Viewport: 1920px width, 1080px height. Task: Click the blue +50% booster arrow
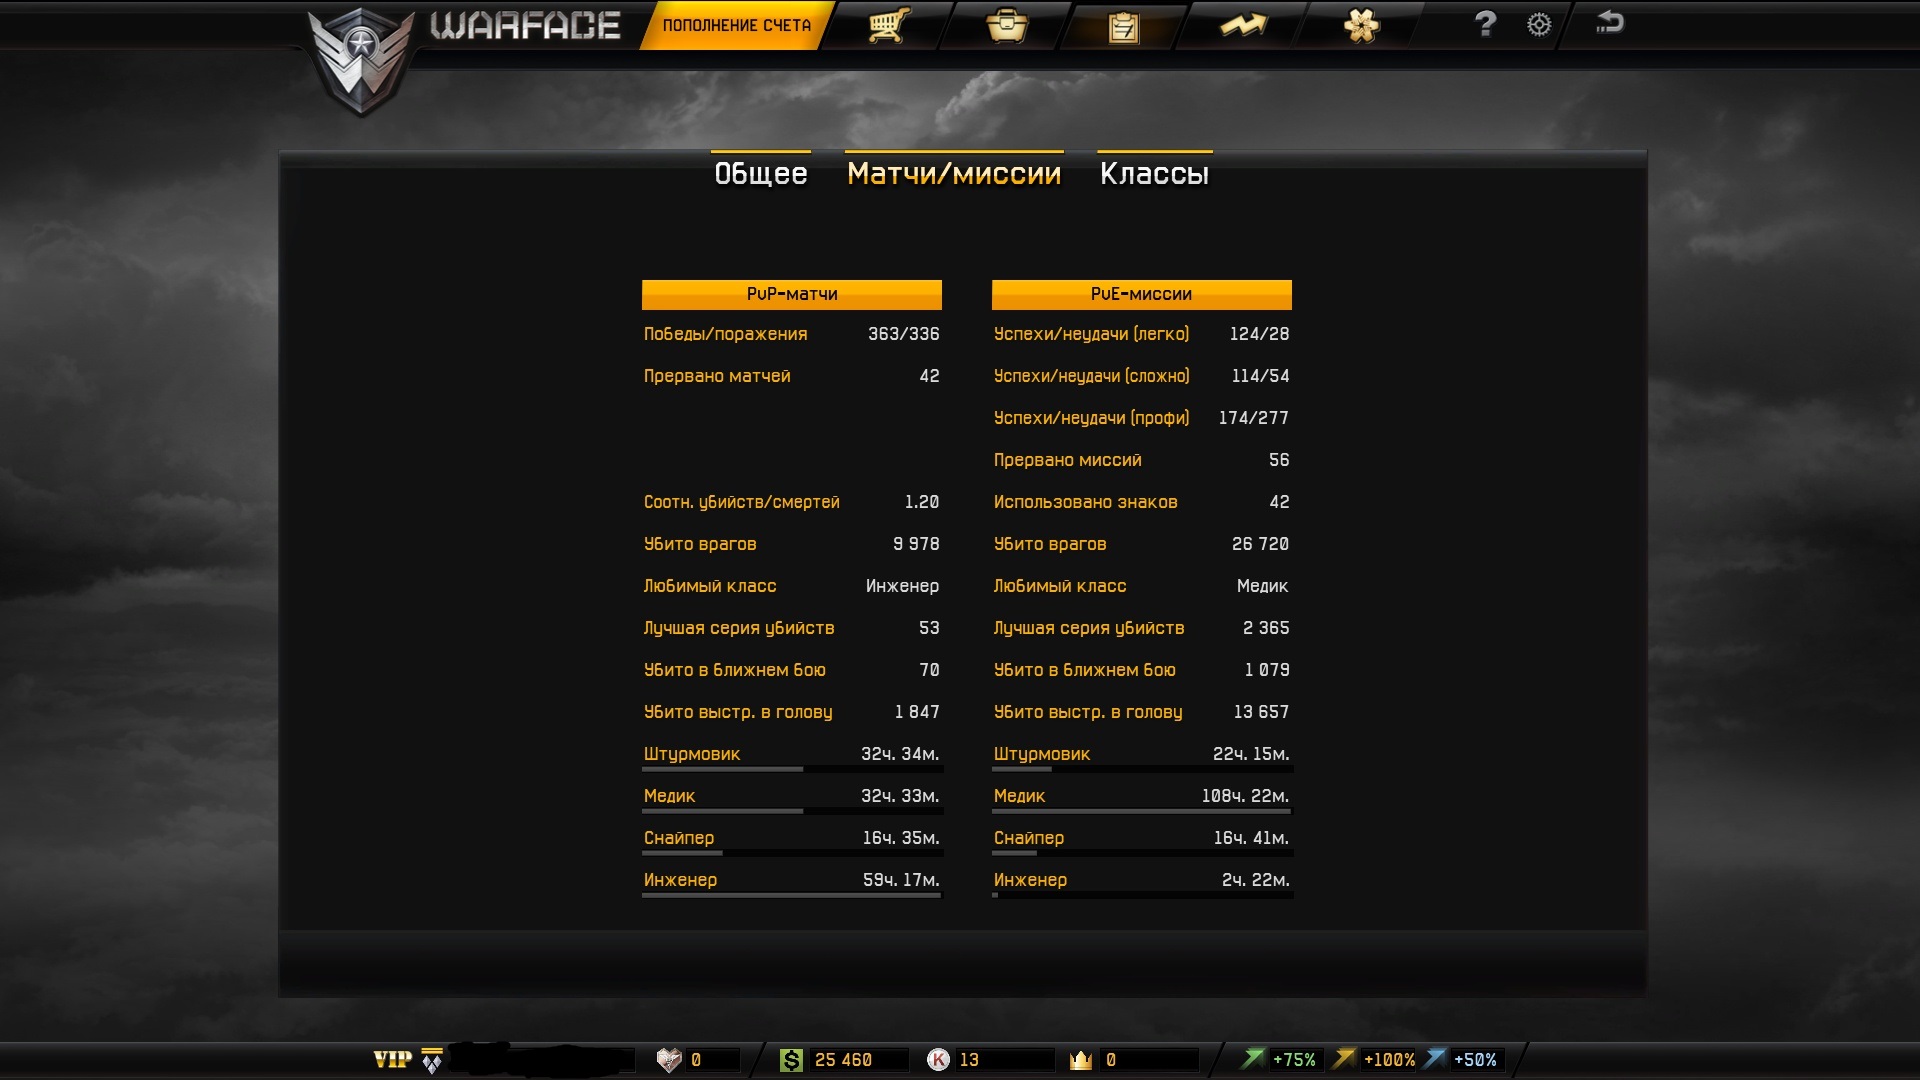pos(1435,1058)
